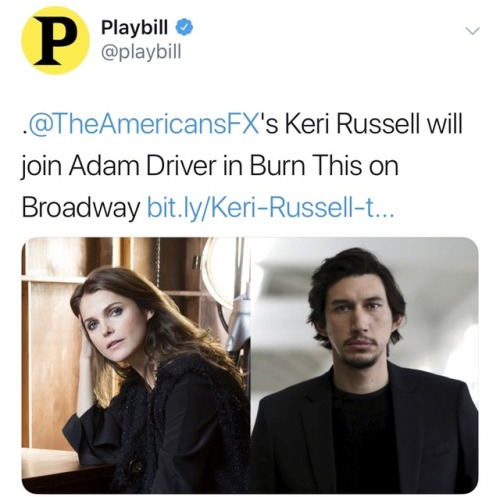Visit the @playbill handle

click(141, 52)
